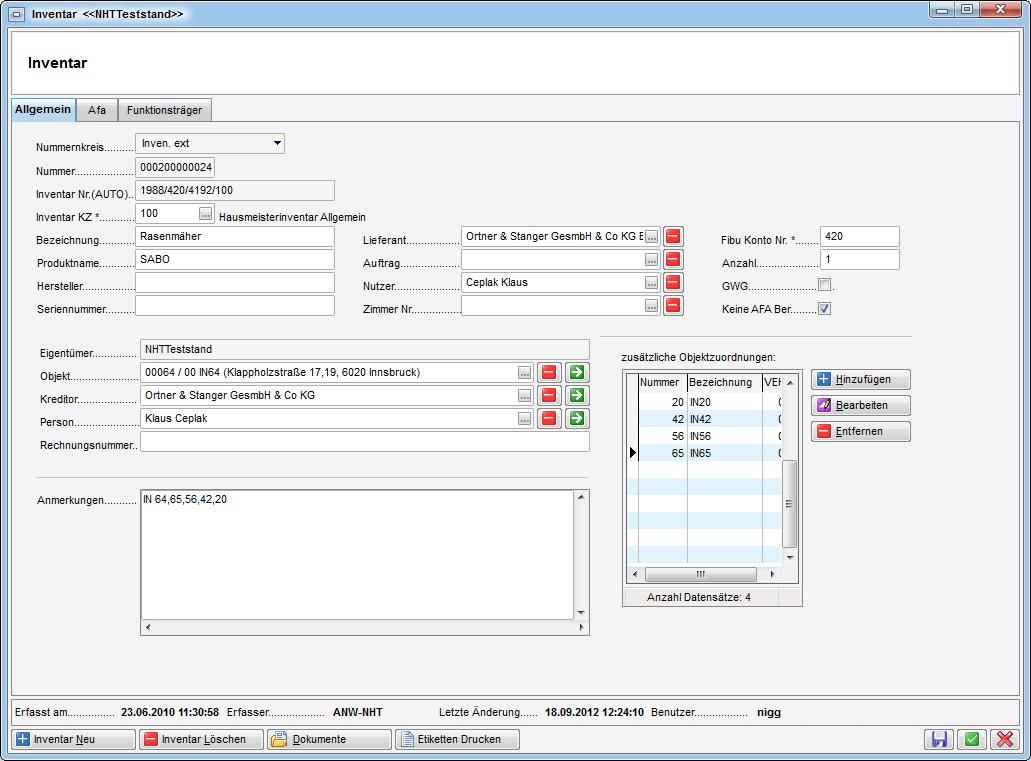Switch to the Afa tab
The image size is (1031, 761).
pos(97,110)
